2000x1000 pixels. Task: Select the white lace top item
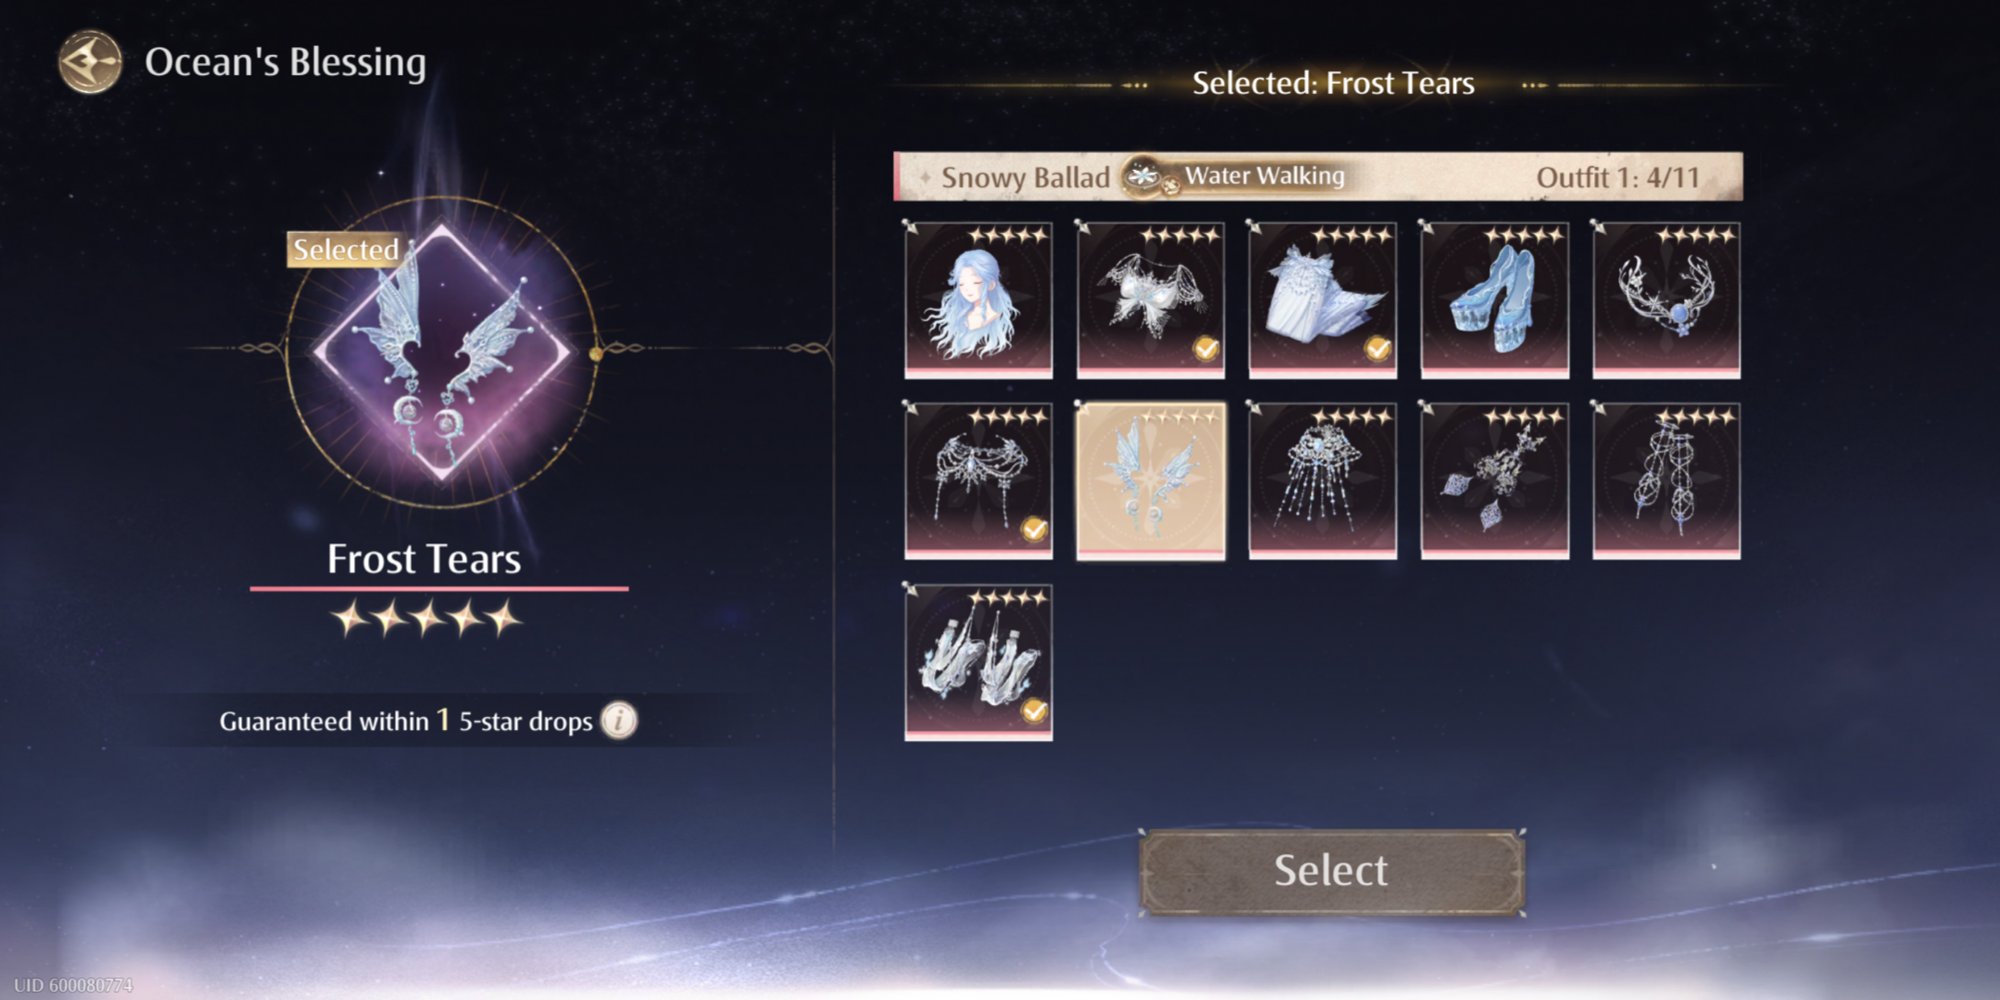point(1150,300)
